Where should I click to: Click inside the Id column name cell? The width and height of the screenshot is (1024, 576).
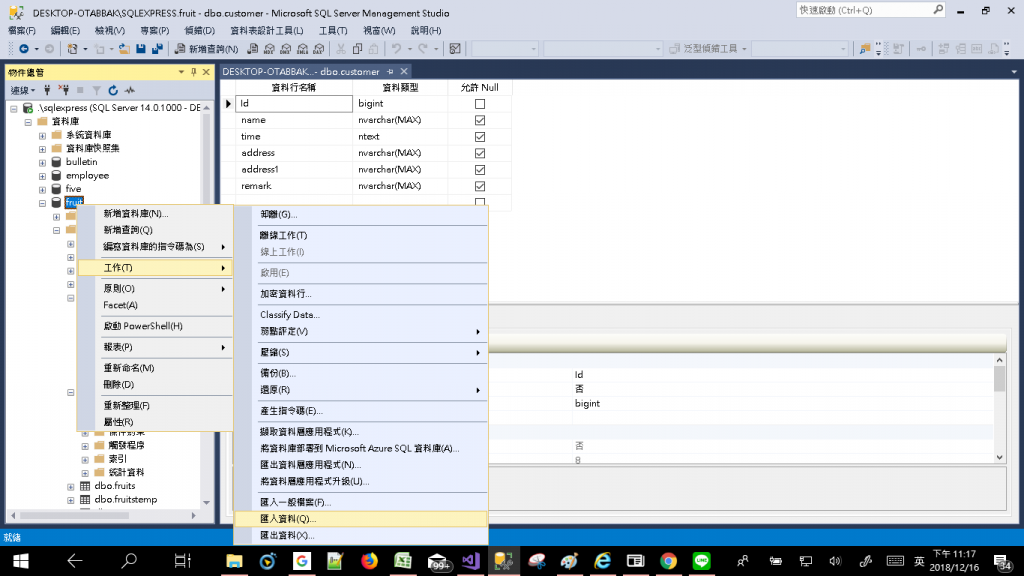coord(294,103)
